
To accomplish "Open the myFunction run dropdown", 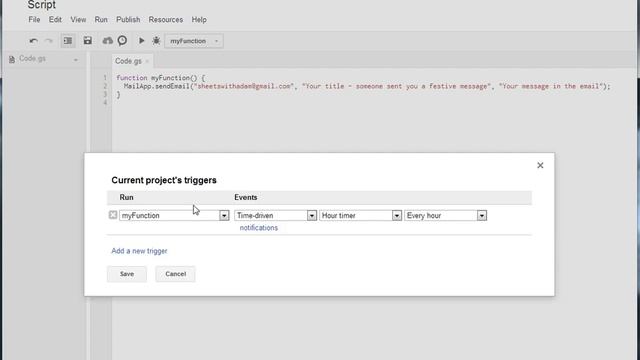I will click(x=174, y=216).
